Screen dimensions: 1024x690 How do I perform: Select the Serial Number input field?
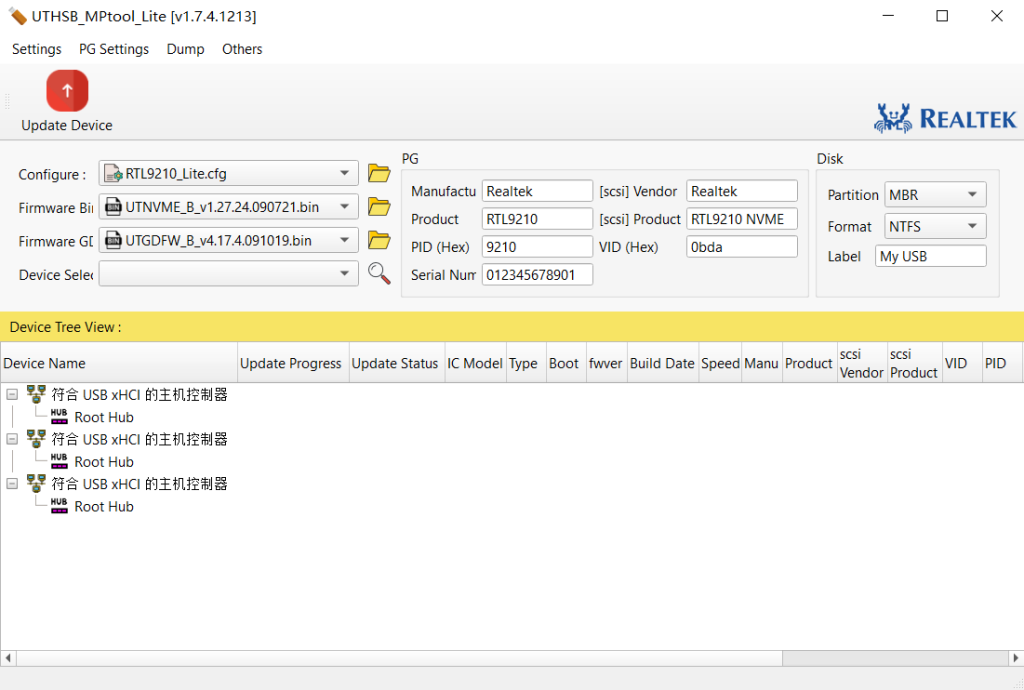pos(537,274)
